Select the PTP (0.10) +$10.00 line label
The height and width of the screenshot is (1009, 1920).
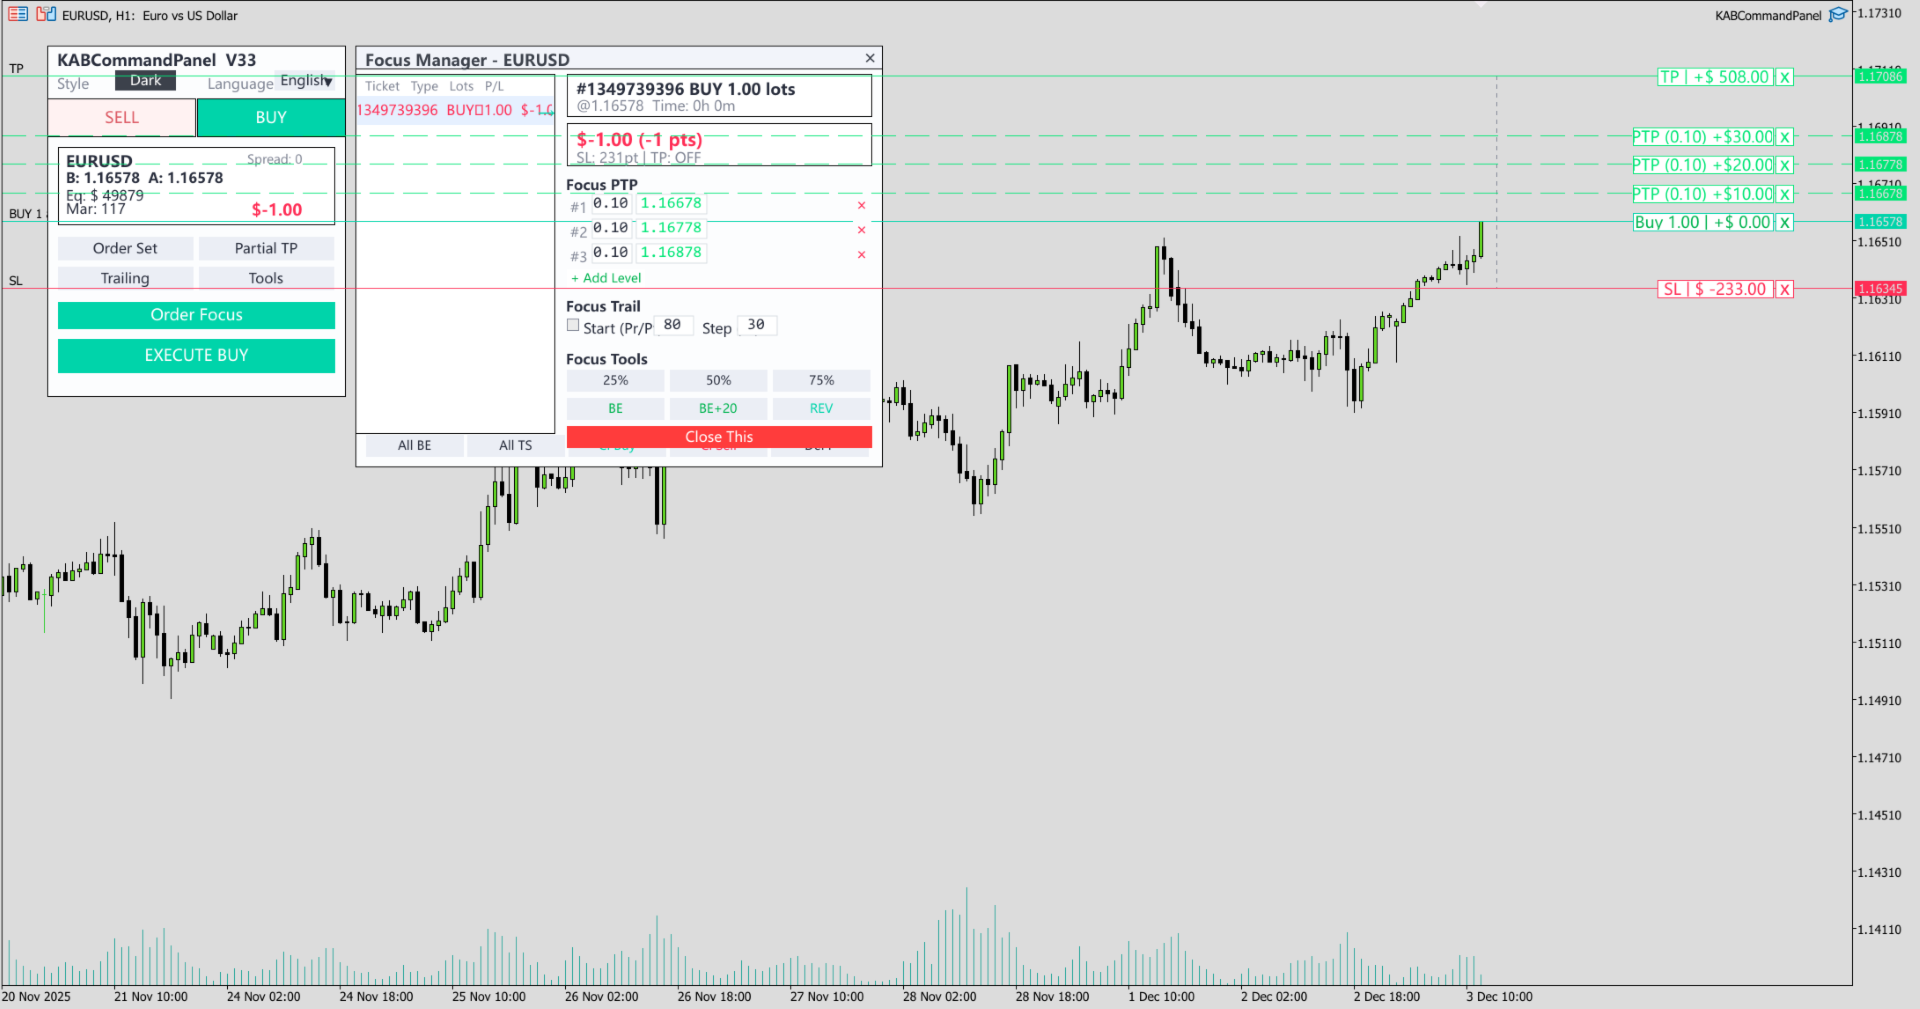click(x=1703, y=194)
